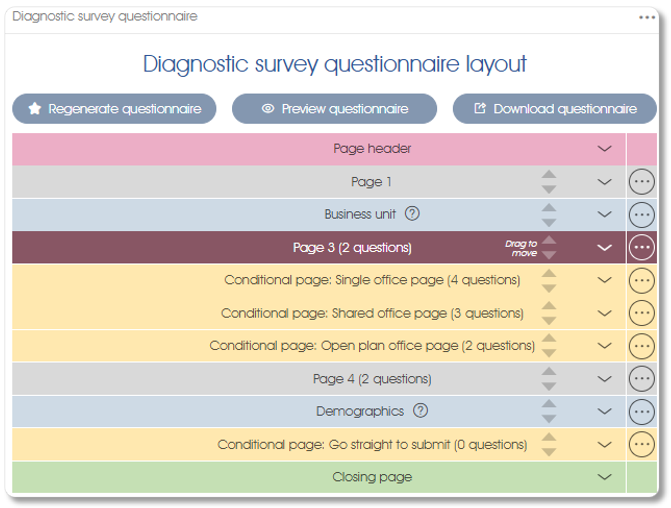Move Page 4 down with the down arrow
The width and height of the screenshot is (671, 508).
click(x=549, y=386)
